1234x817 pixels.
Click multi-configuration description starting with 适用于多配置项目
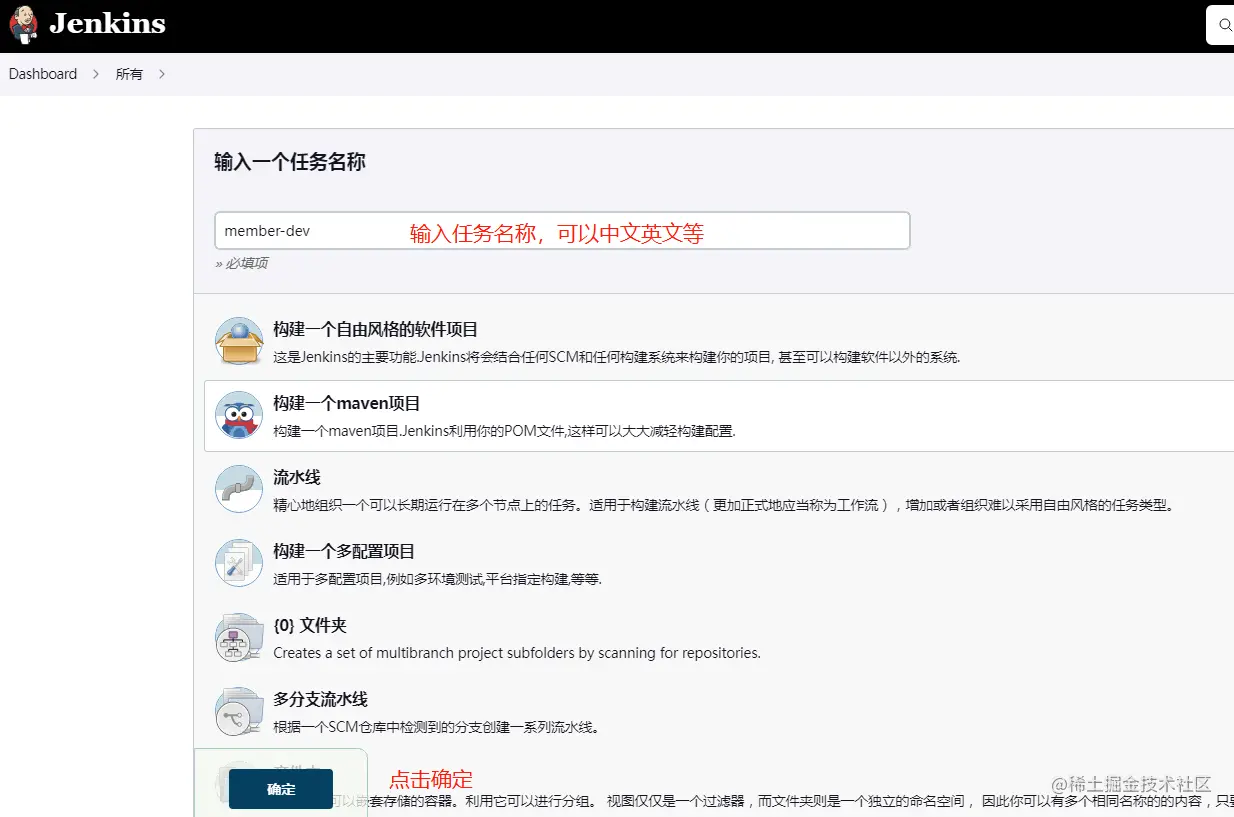point(438,579)
